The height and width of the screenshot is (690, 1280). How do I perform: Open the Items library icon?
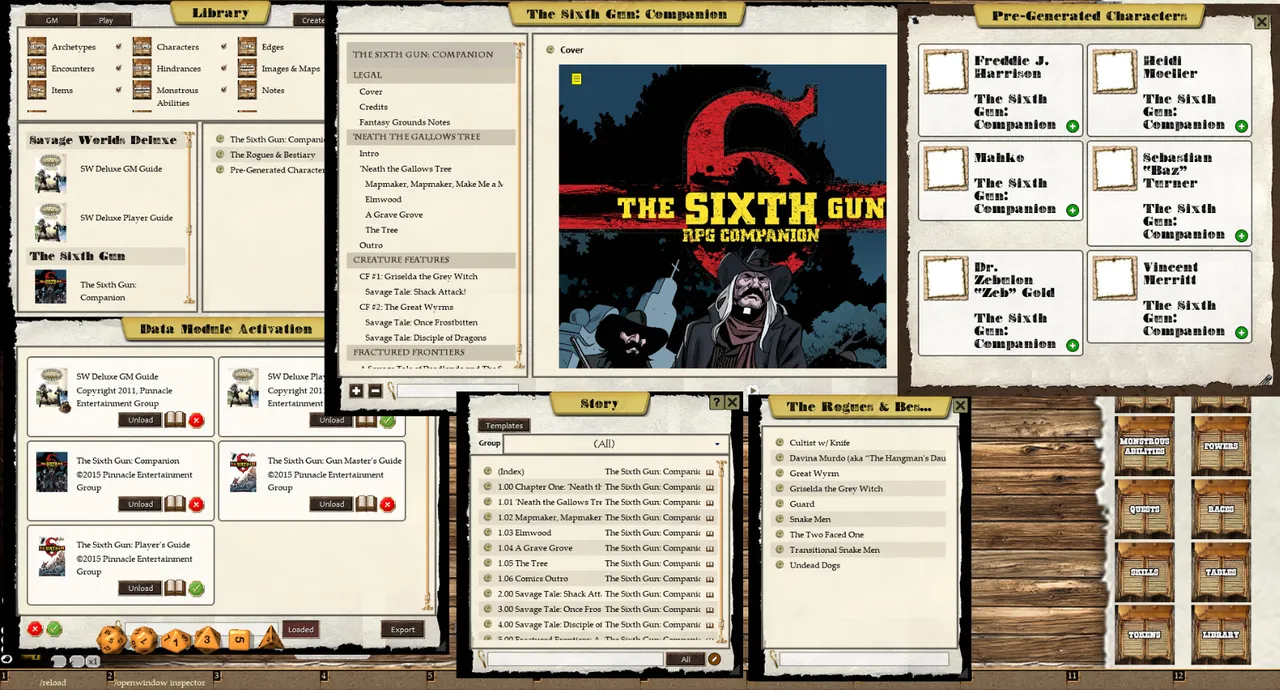click(37, 91)
